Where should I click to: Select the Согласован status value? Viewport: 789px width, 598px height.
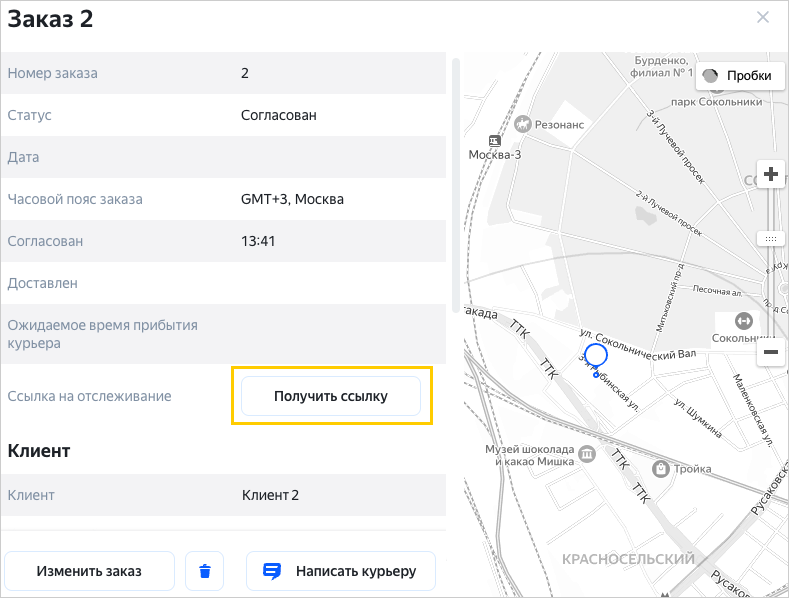point(279,115)
